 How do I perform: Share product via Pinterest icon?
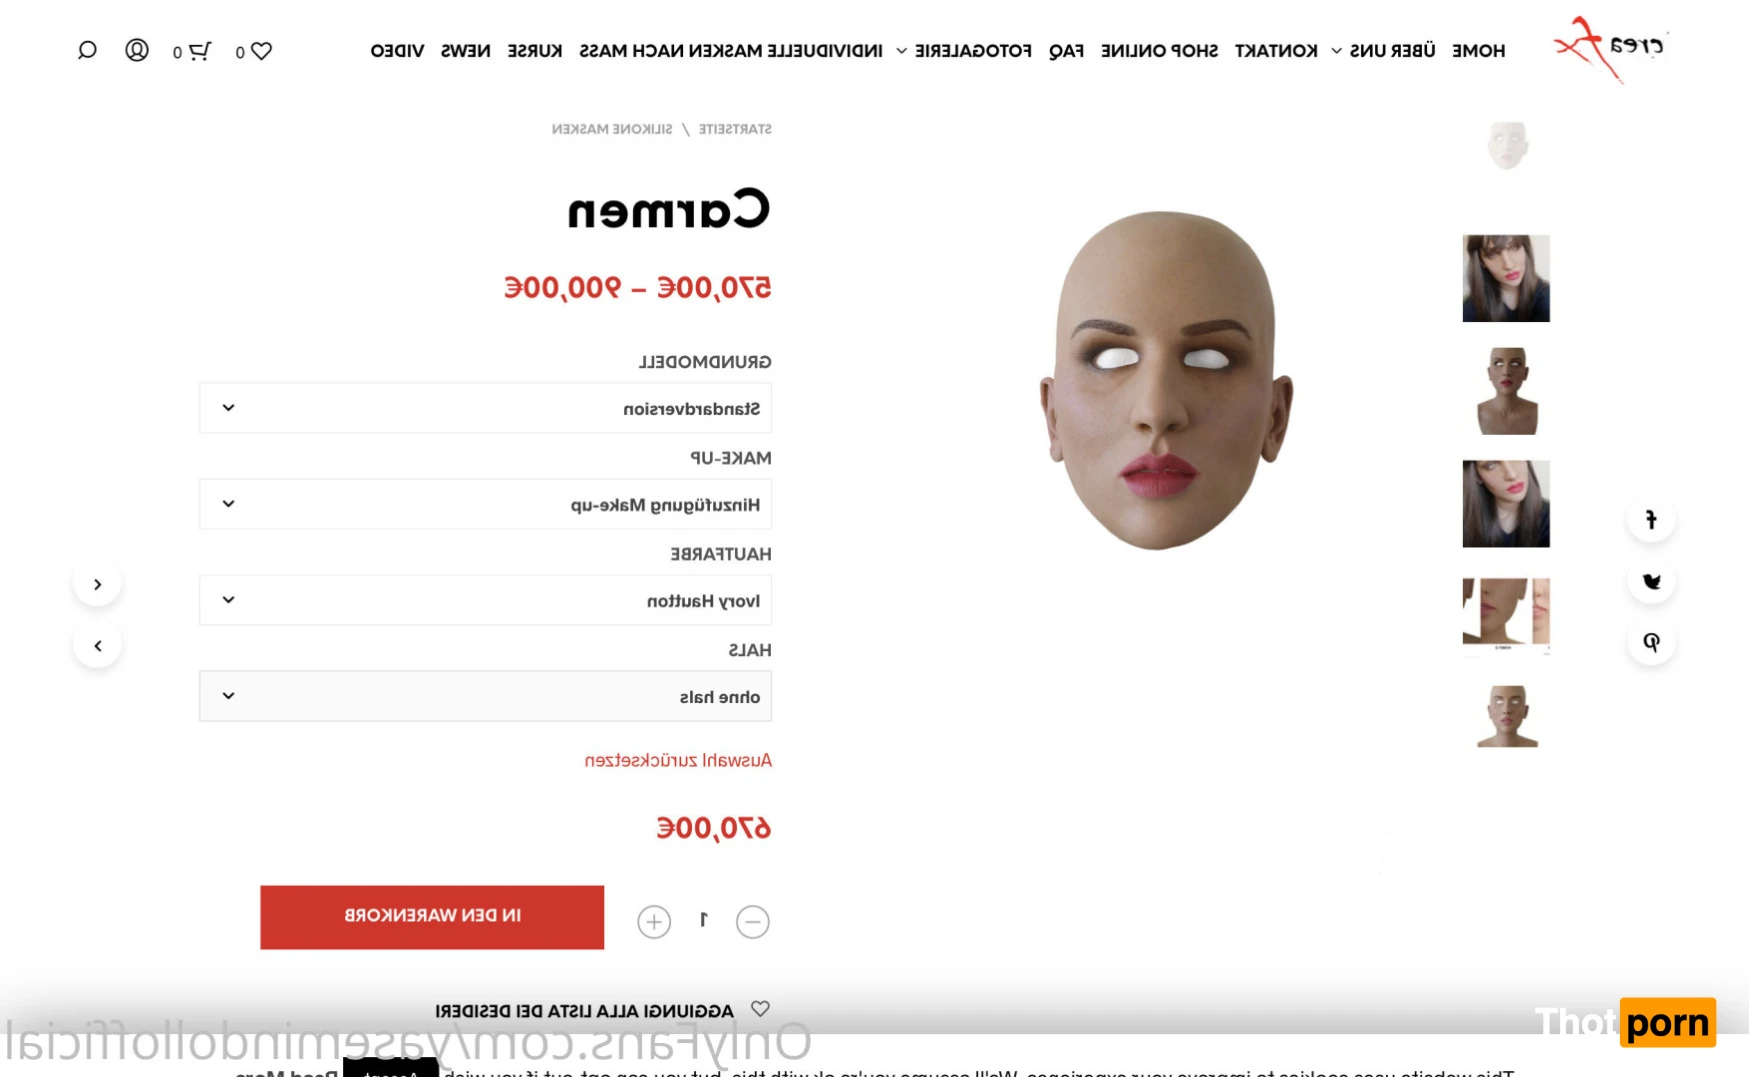pyautogui.click(x=1651, y=642)
